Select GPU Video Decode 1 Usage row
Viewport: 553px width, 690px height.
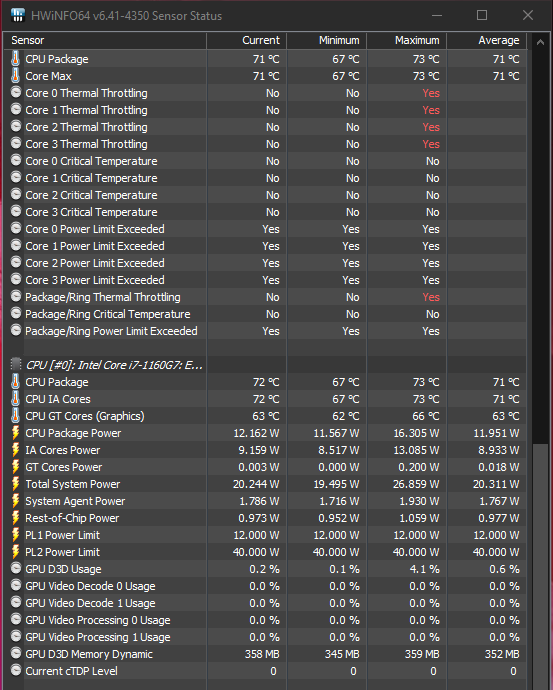[x=265, y=603]
